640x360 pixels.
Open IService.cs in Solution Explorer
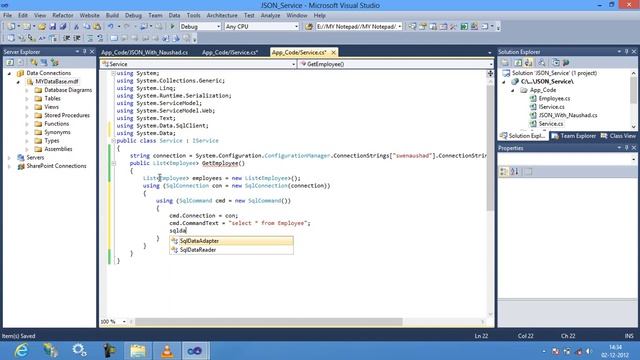tap(551, 107)
